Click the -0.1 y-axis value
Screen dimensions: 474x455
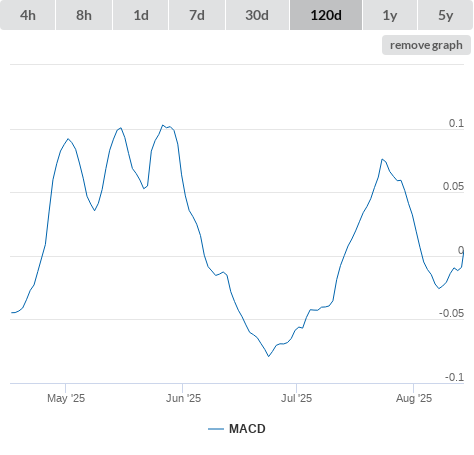[x=454, y=377]
